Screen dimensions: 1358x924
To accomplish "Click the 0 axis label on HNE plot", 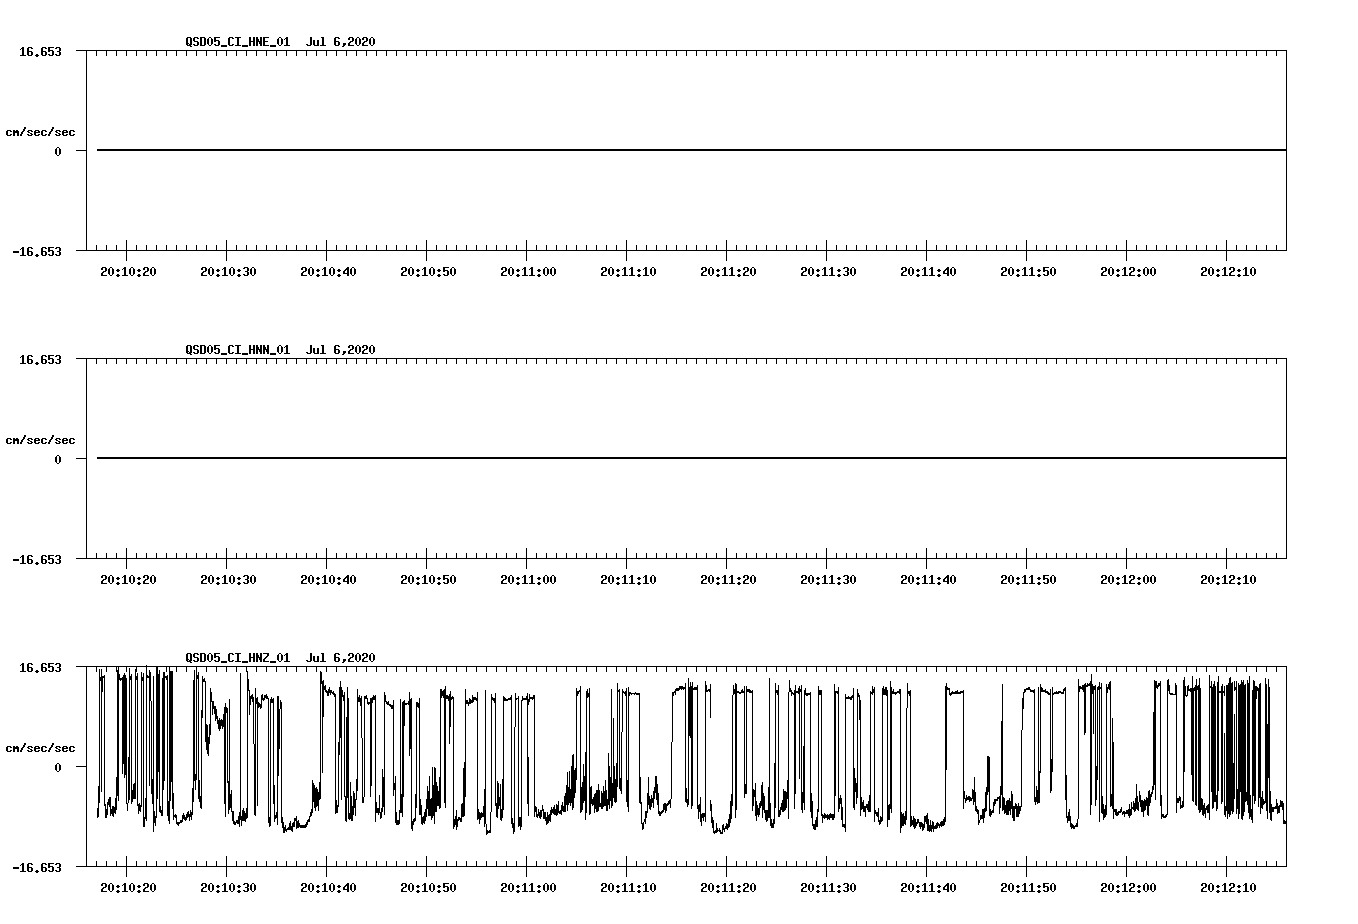I will tap(58, 151).
